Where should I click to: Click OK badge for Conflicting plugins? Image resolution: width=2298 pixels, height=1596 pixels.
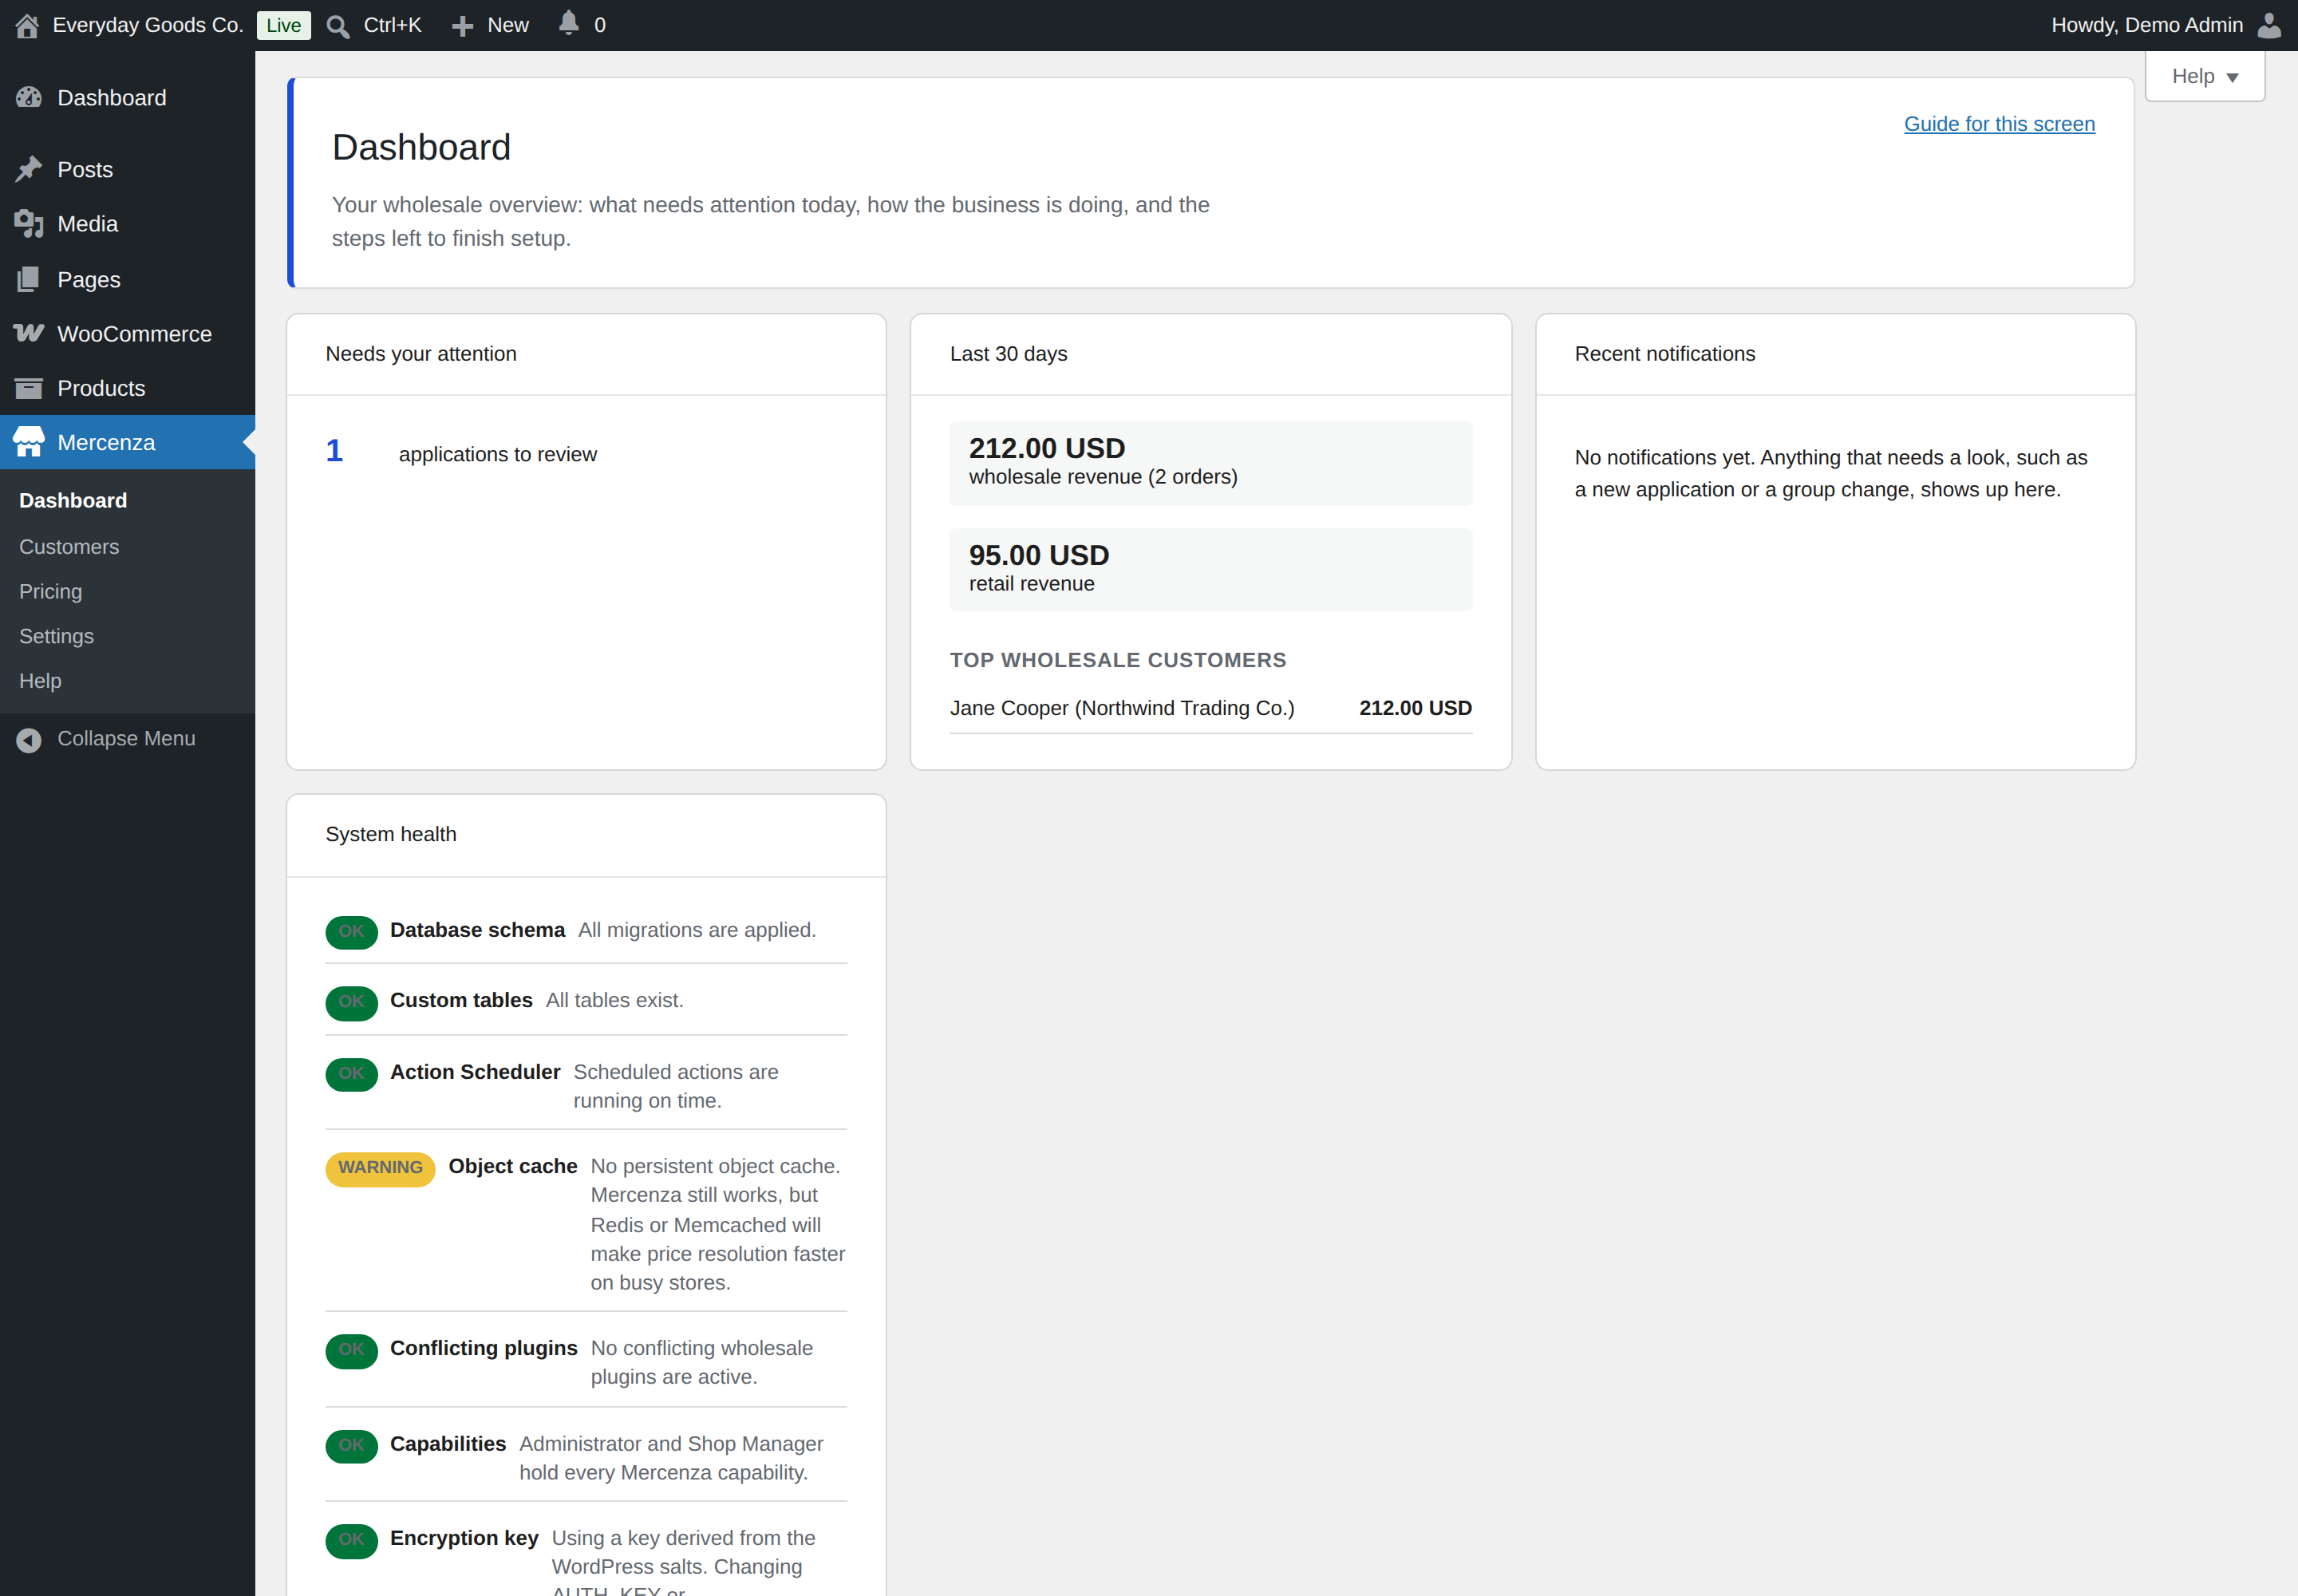coord(351,1350)
